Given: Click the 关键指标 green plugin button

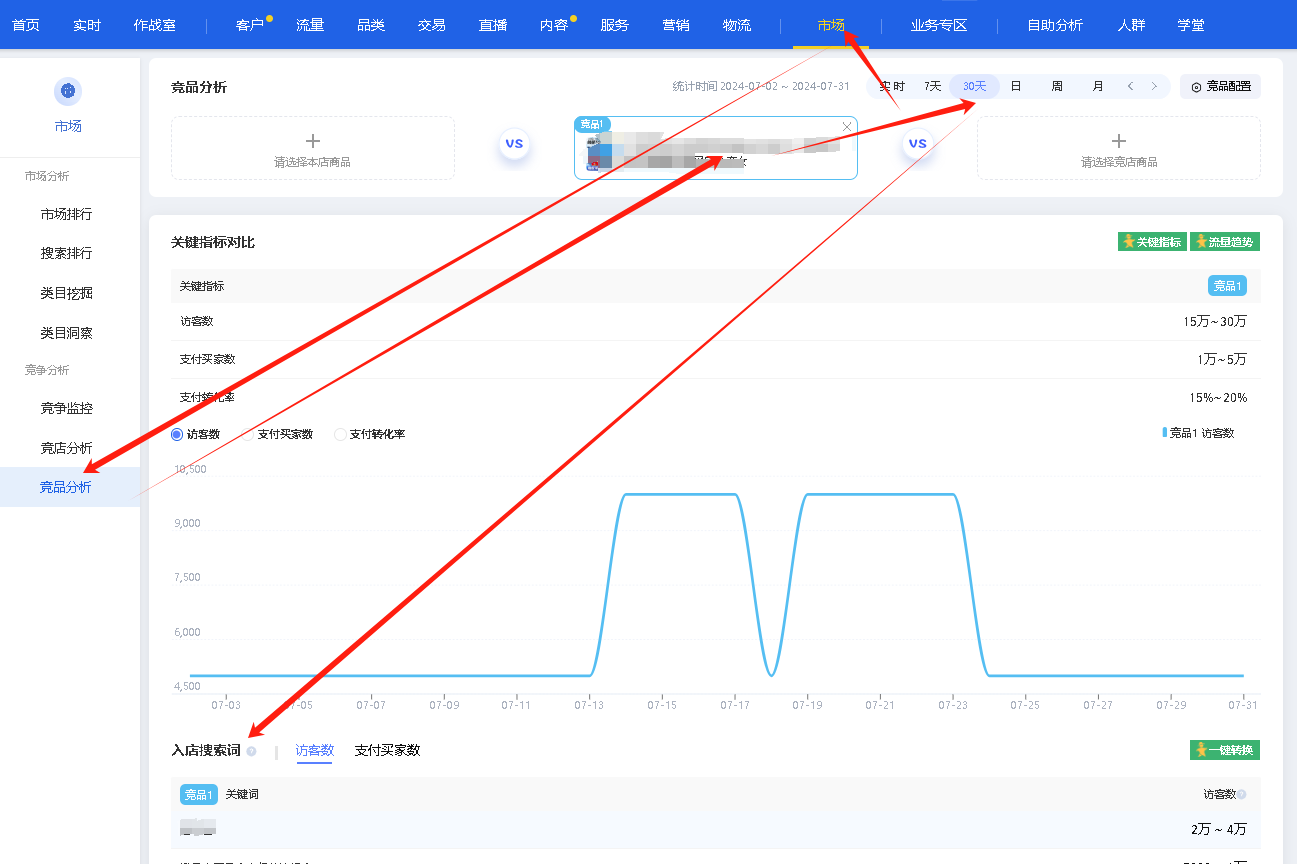Looking at the screenshot, I should pos(1152,242).
